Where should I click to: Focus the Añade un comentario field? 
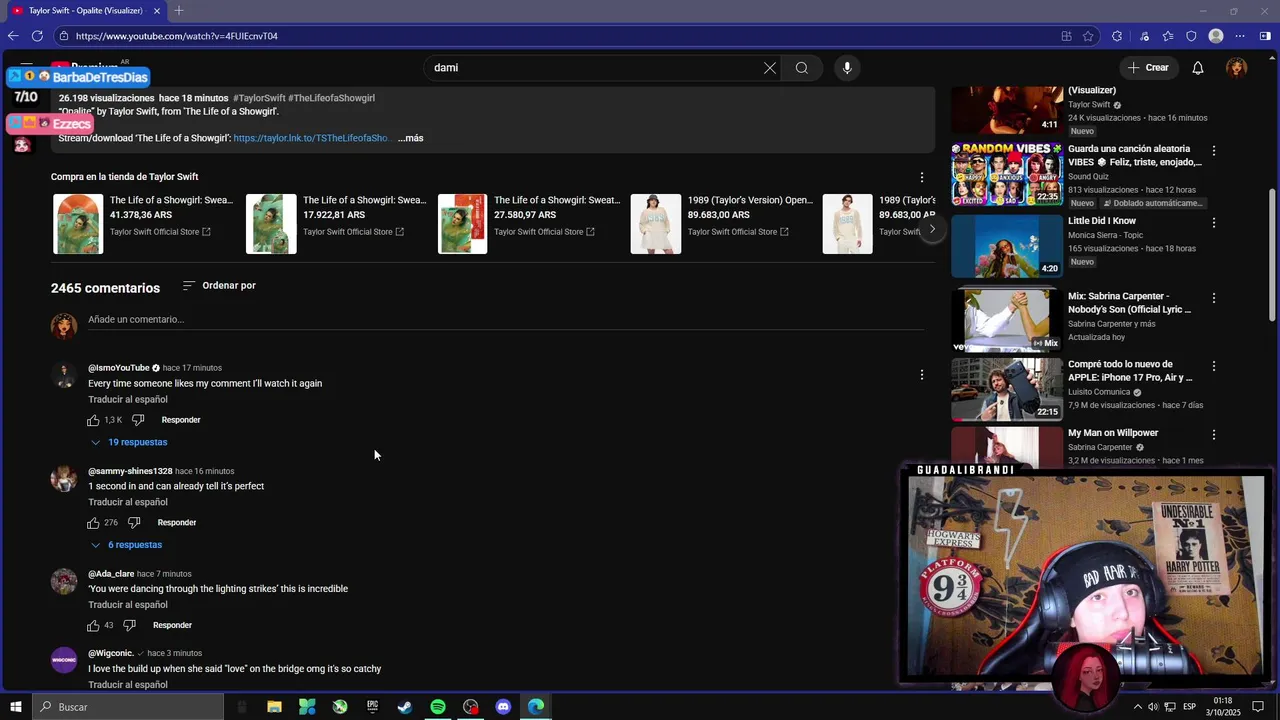pyautogui.click(x=506, y=320)
